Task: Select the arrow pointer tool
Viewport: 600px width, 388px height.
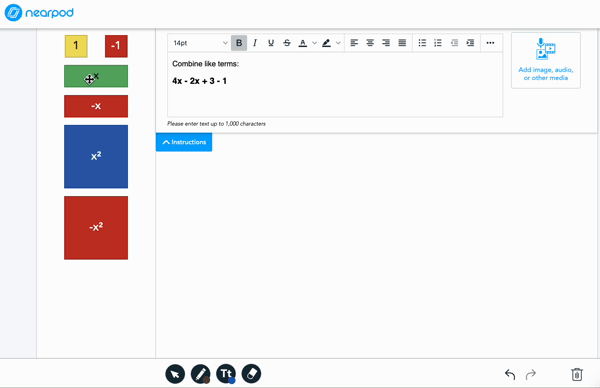Action: (x=175, y=374)
